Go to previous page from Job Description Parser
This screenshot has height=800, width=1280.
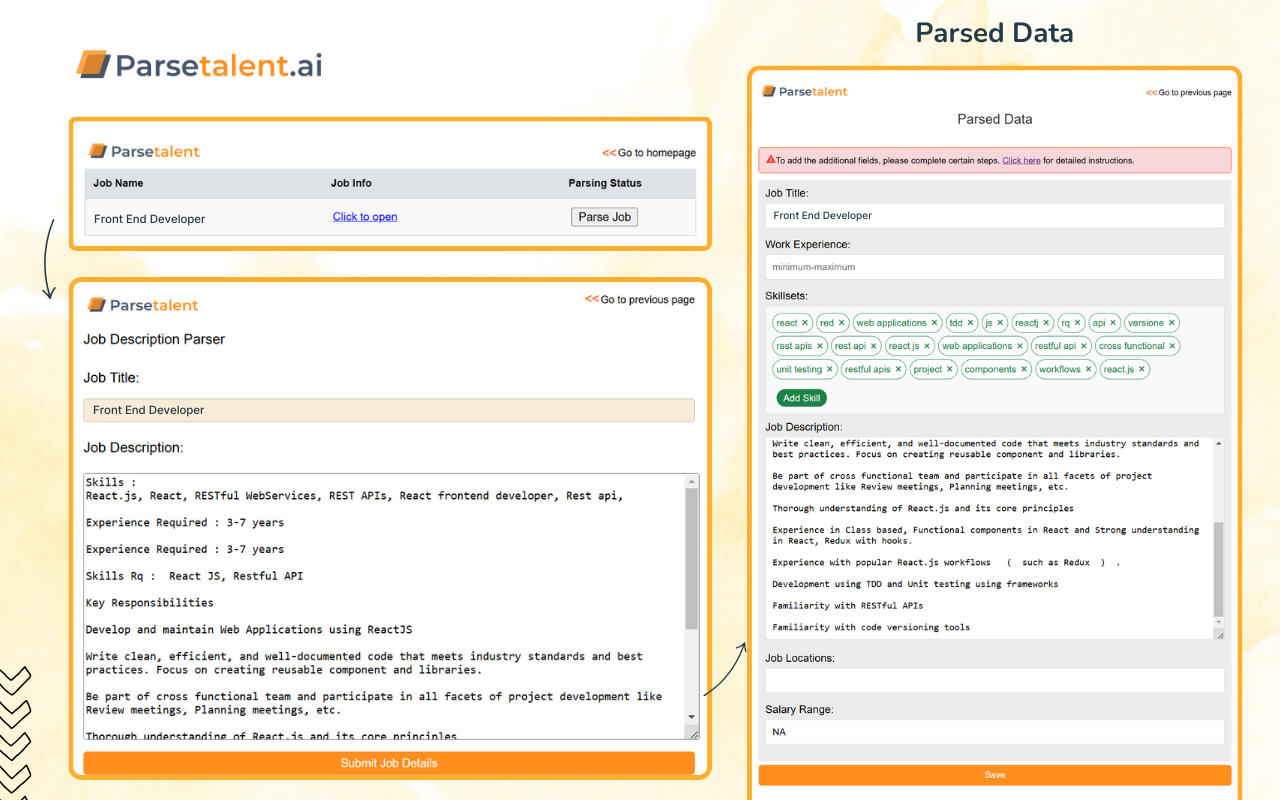(x=640, y=299)
